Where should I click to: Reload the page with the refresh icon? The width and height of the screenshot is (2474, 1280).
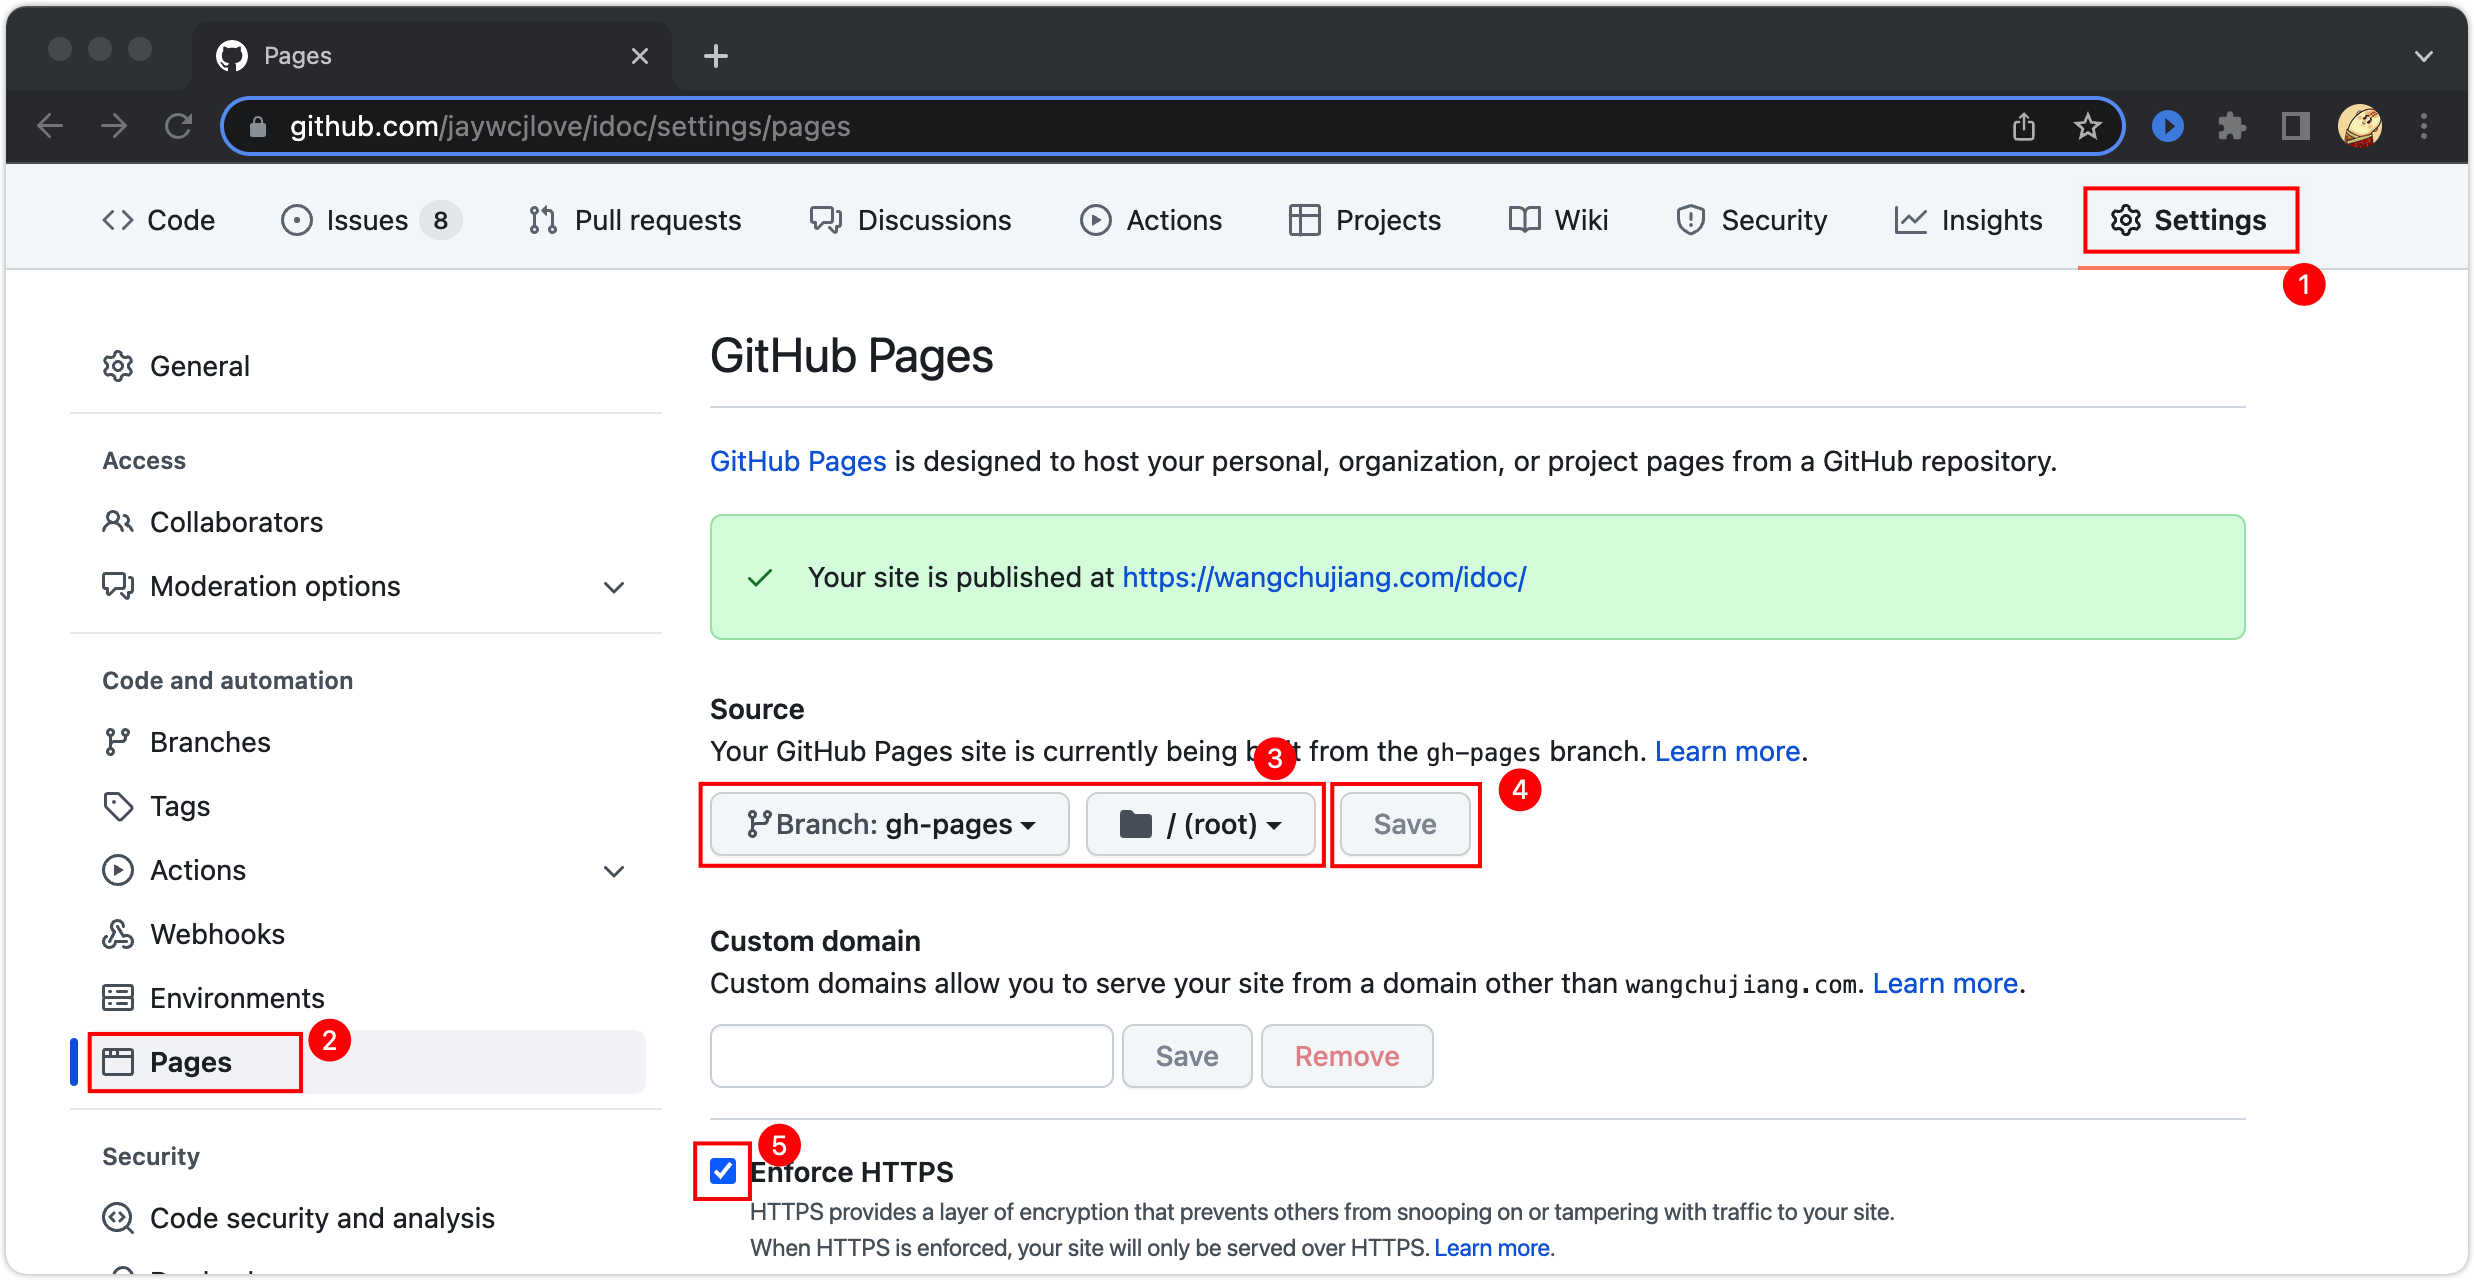[x=178, y=127]
